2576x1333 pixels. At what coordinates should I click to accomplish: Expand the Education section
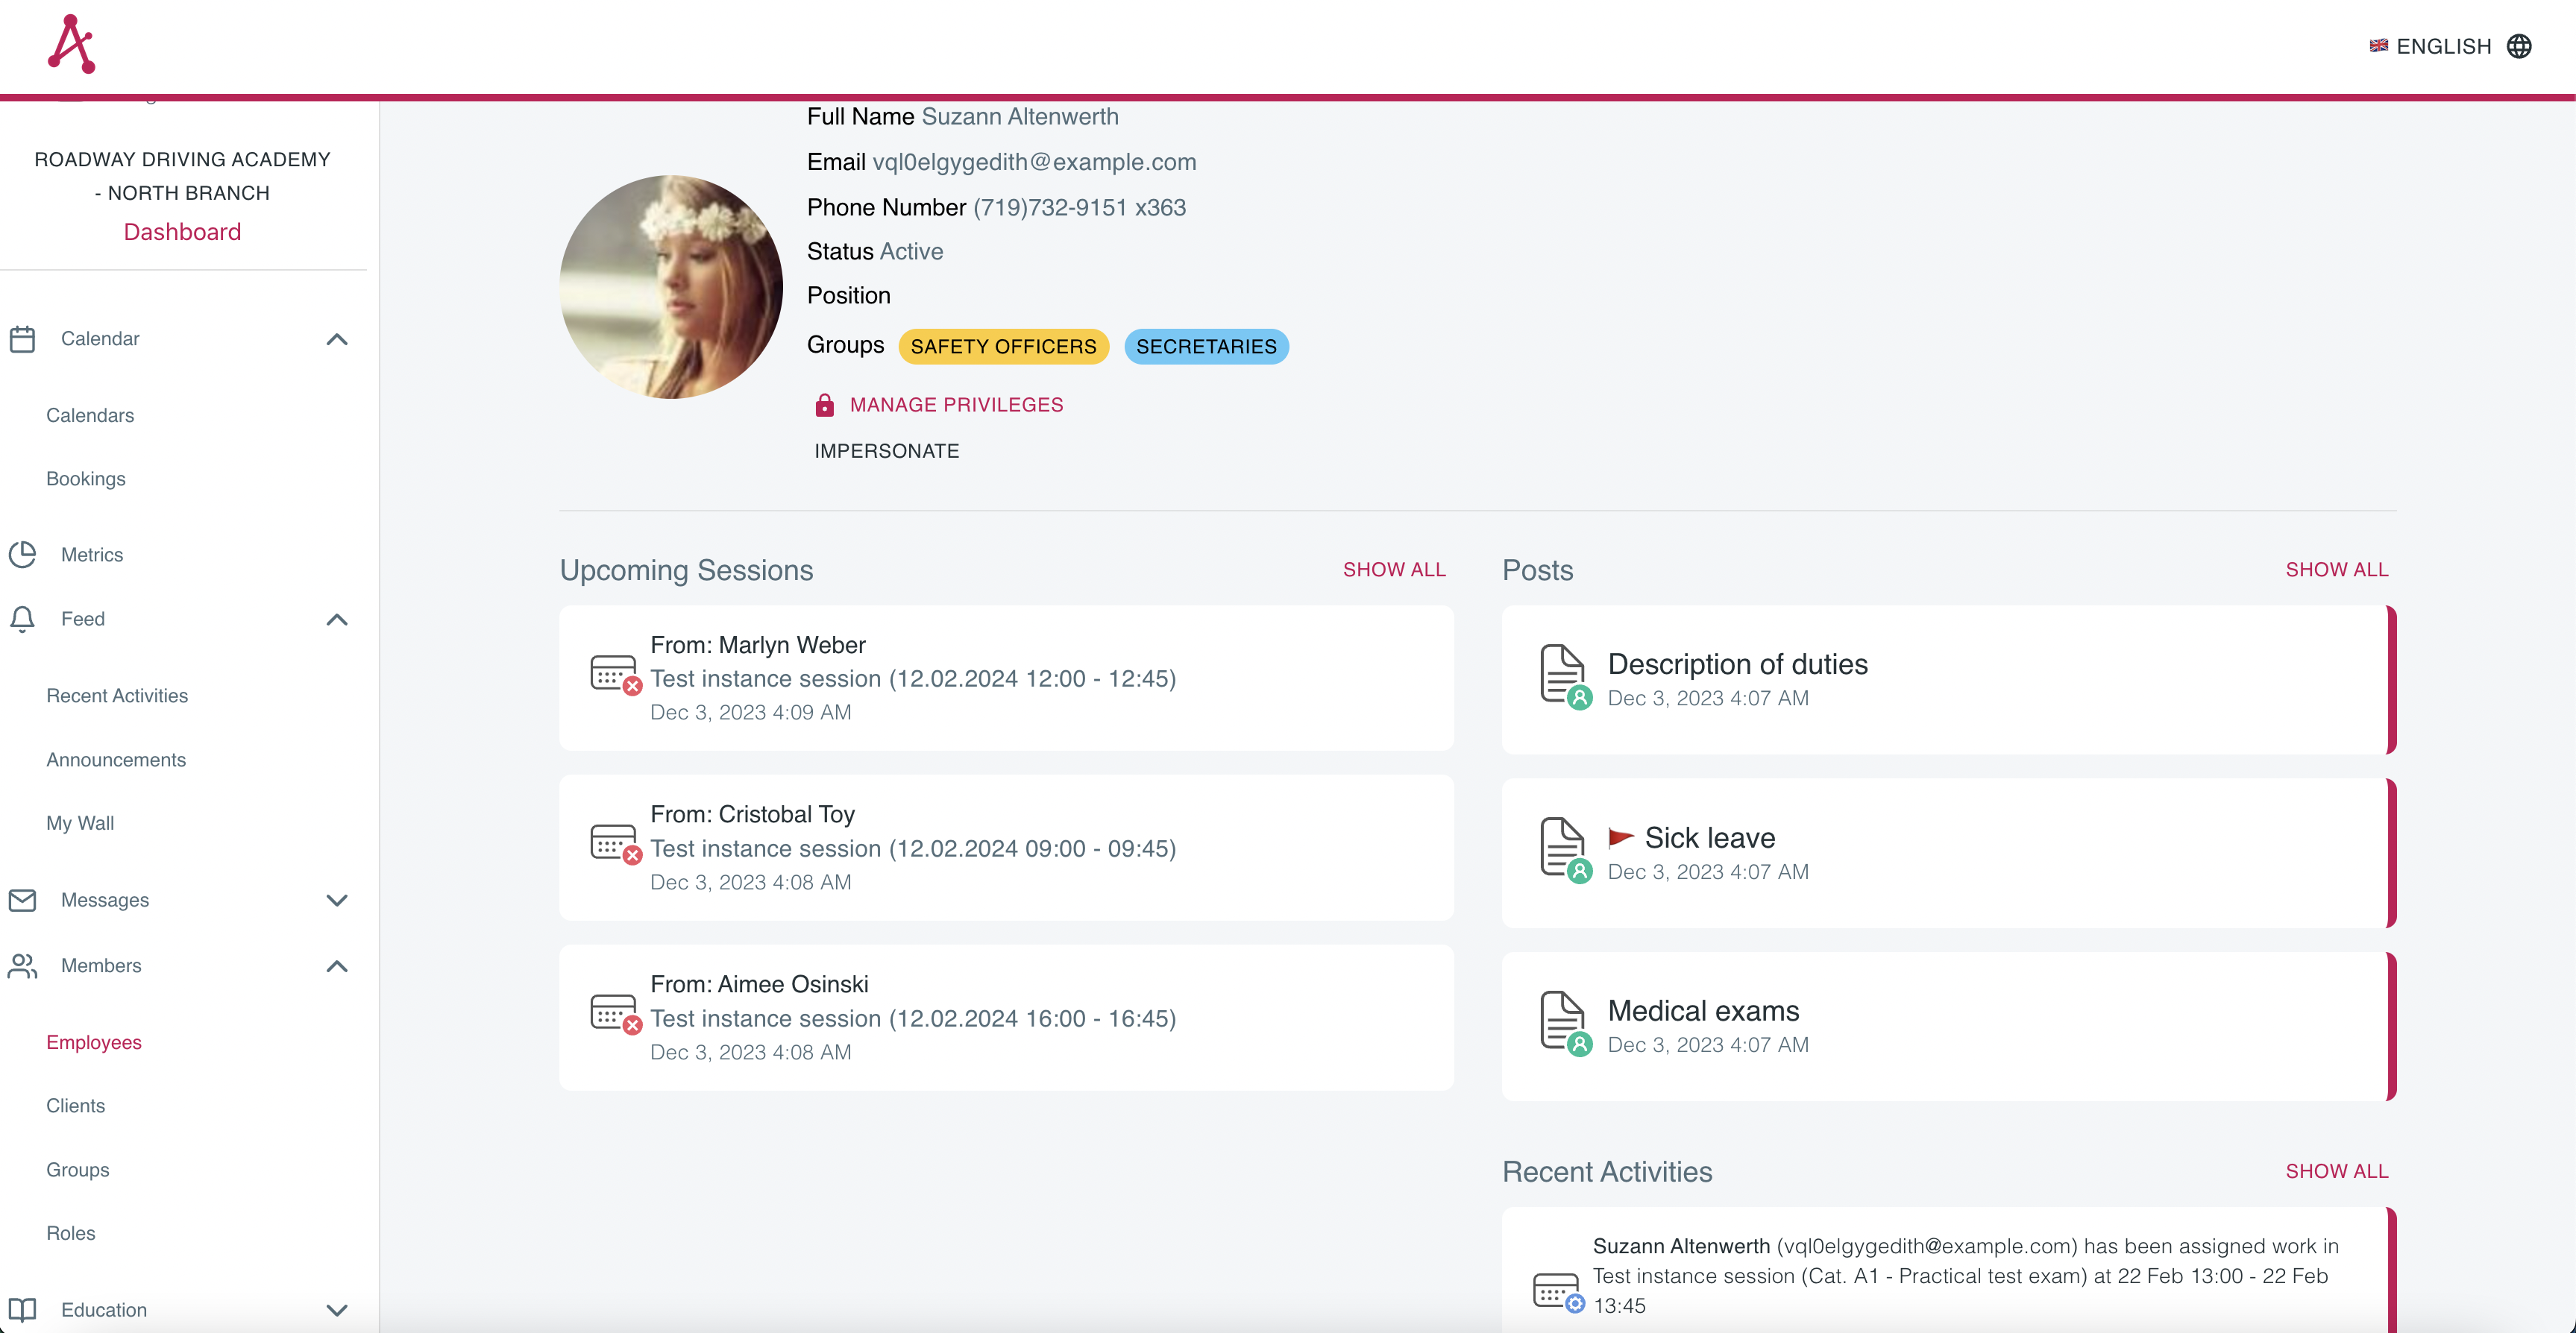pos(337,1310)
